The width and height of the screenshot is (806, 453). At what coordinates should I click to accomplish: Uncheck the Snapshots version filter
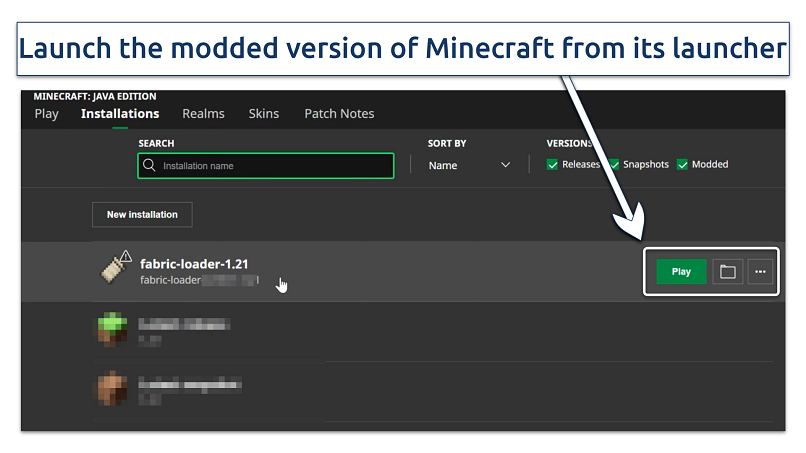[x=614, y=165]
